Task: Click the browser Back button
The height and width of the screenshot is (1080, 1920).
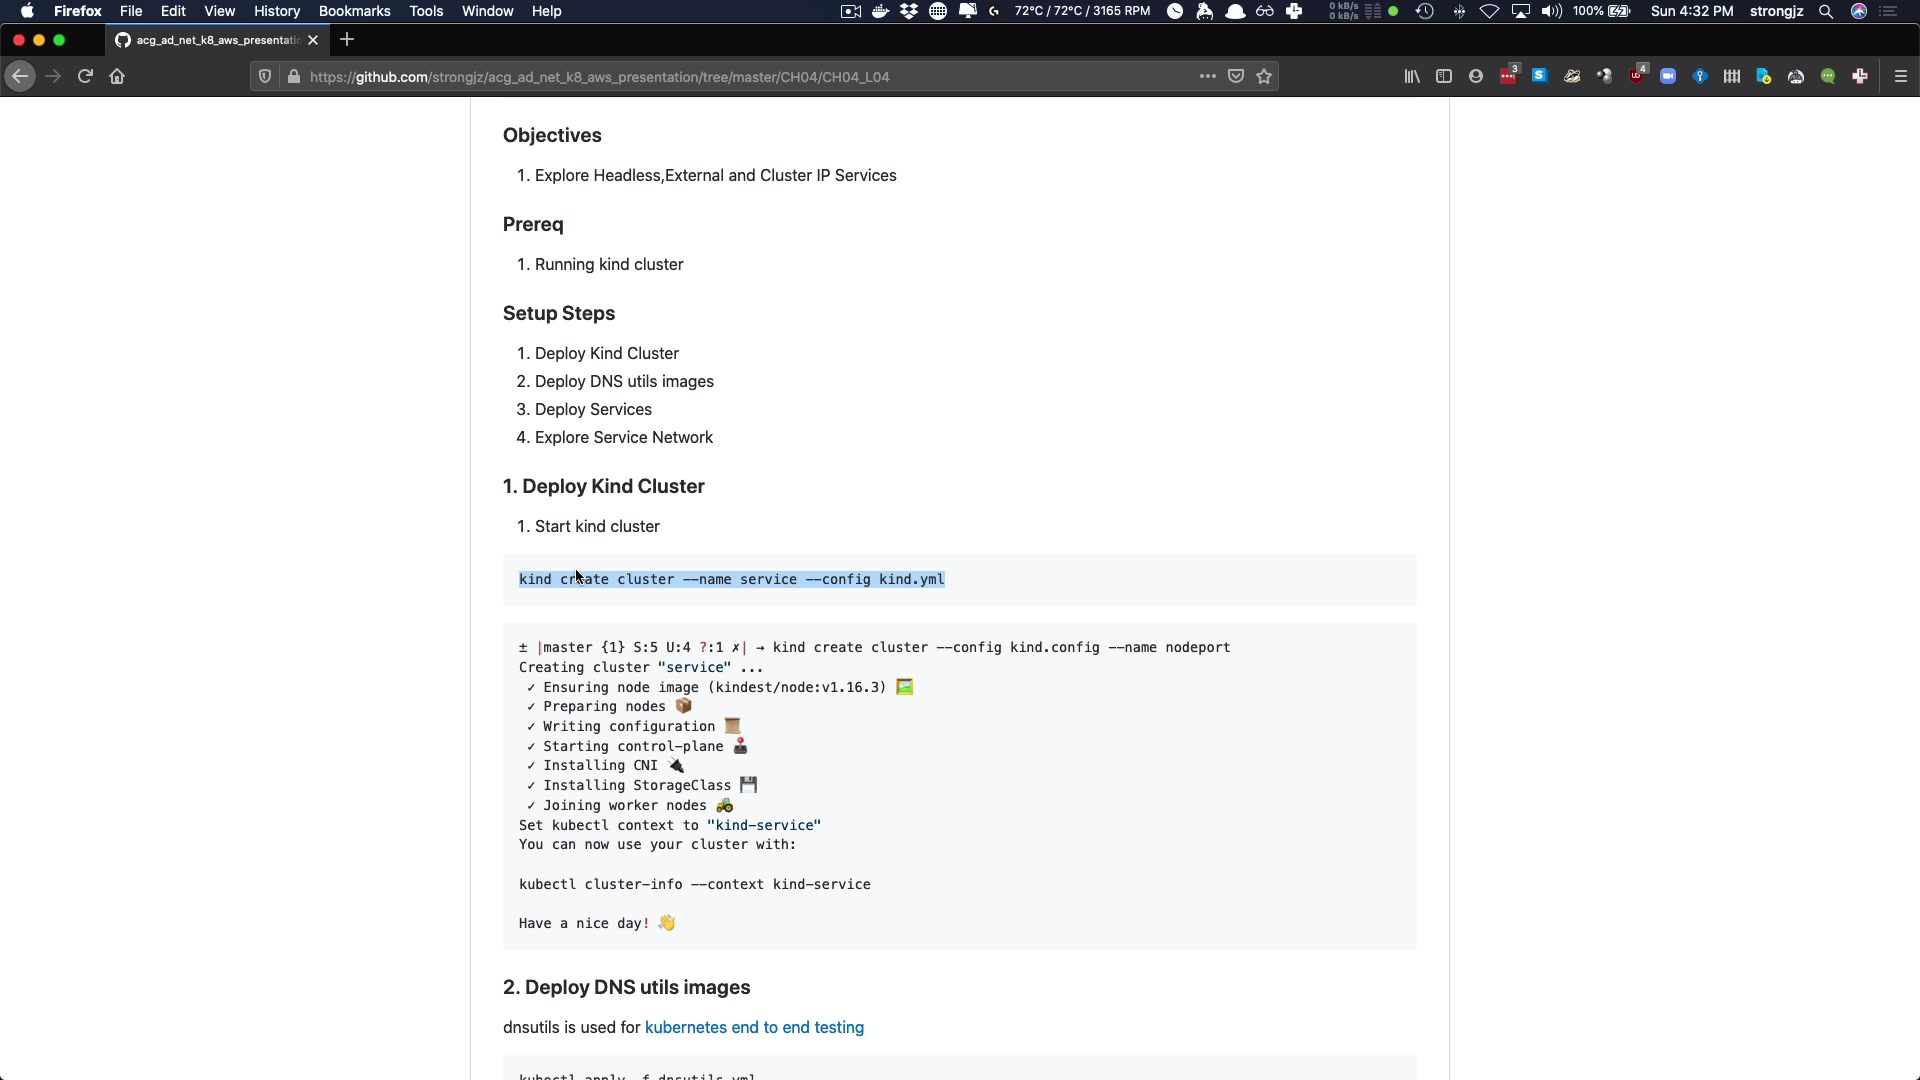Action: click(x=20, y=76)
